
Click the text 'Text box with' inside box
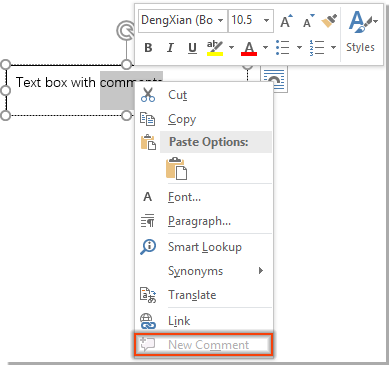point(56,82)
